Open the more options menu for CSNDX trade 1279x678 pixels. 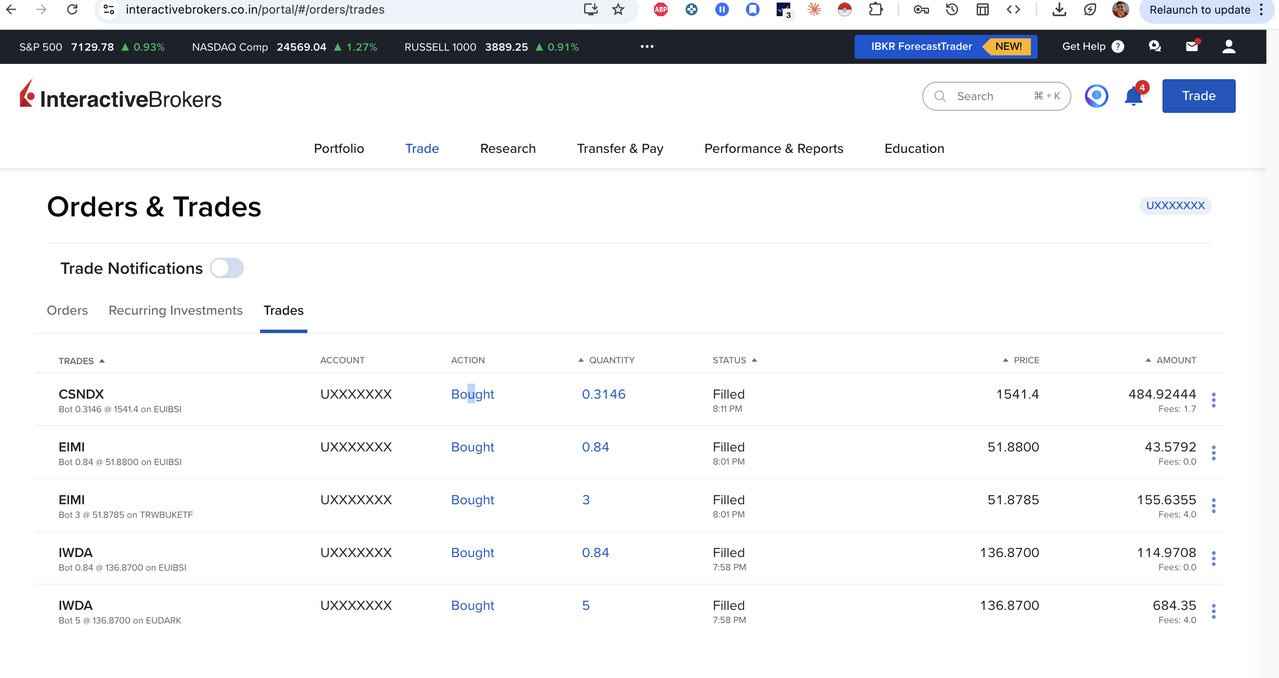1213,400
